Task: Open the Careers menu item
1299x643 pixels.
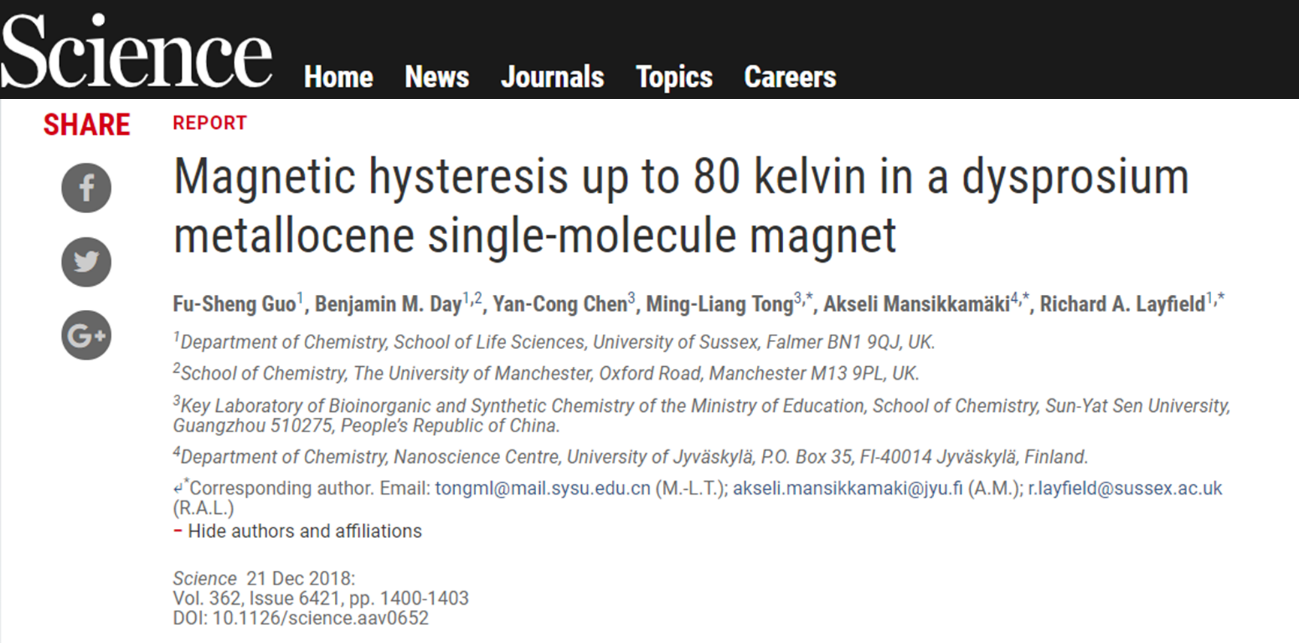Action: [x=790, y=77]
